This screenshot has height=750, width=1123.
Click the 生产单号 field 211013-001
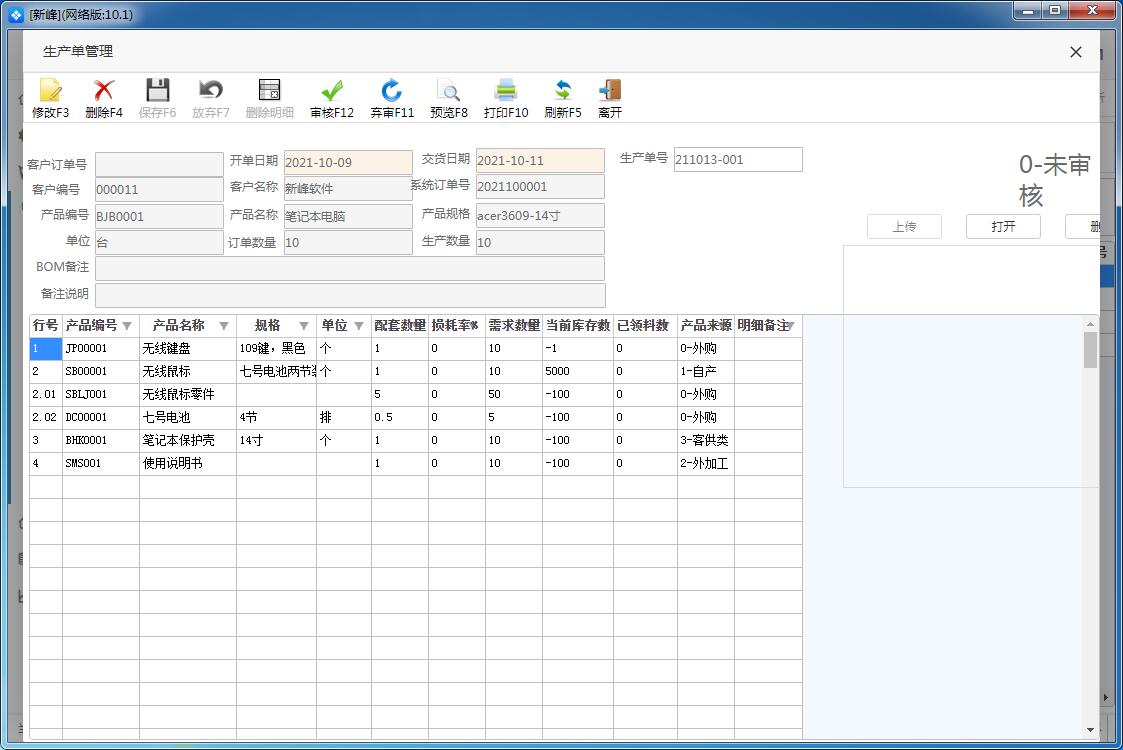coord(738,160)
